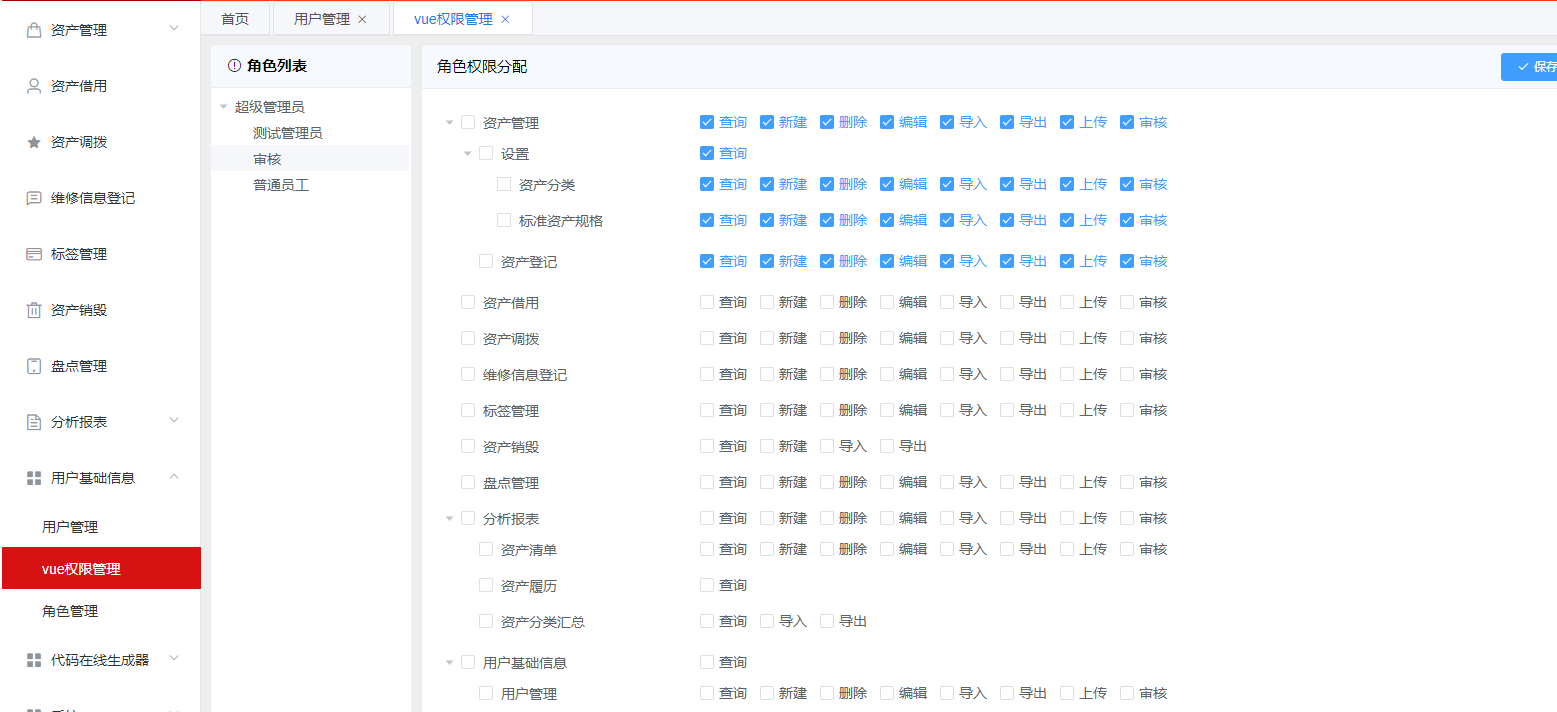
Task: Click the 角色列表 panel title text
Action: coord(277,66)
